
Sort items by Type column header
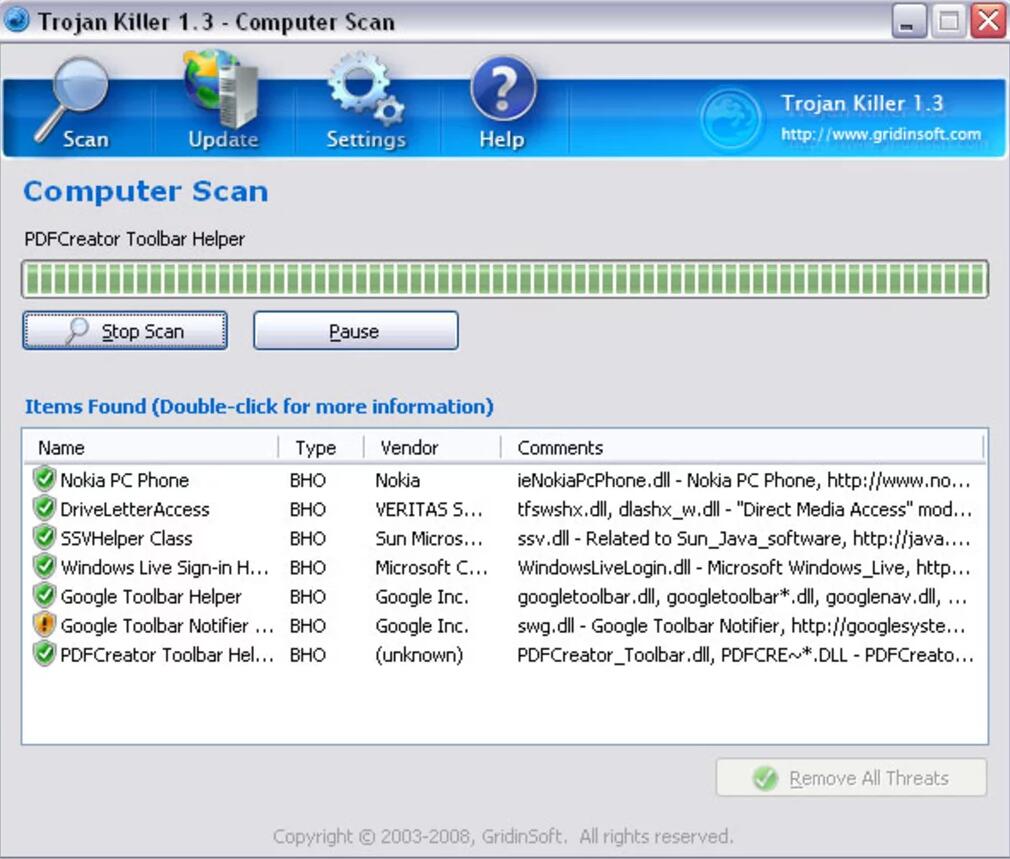coord(316,447)
